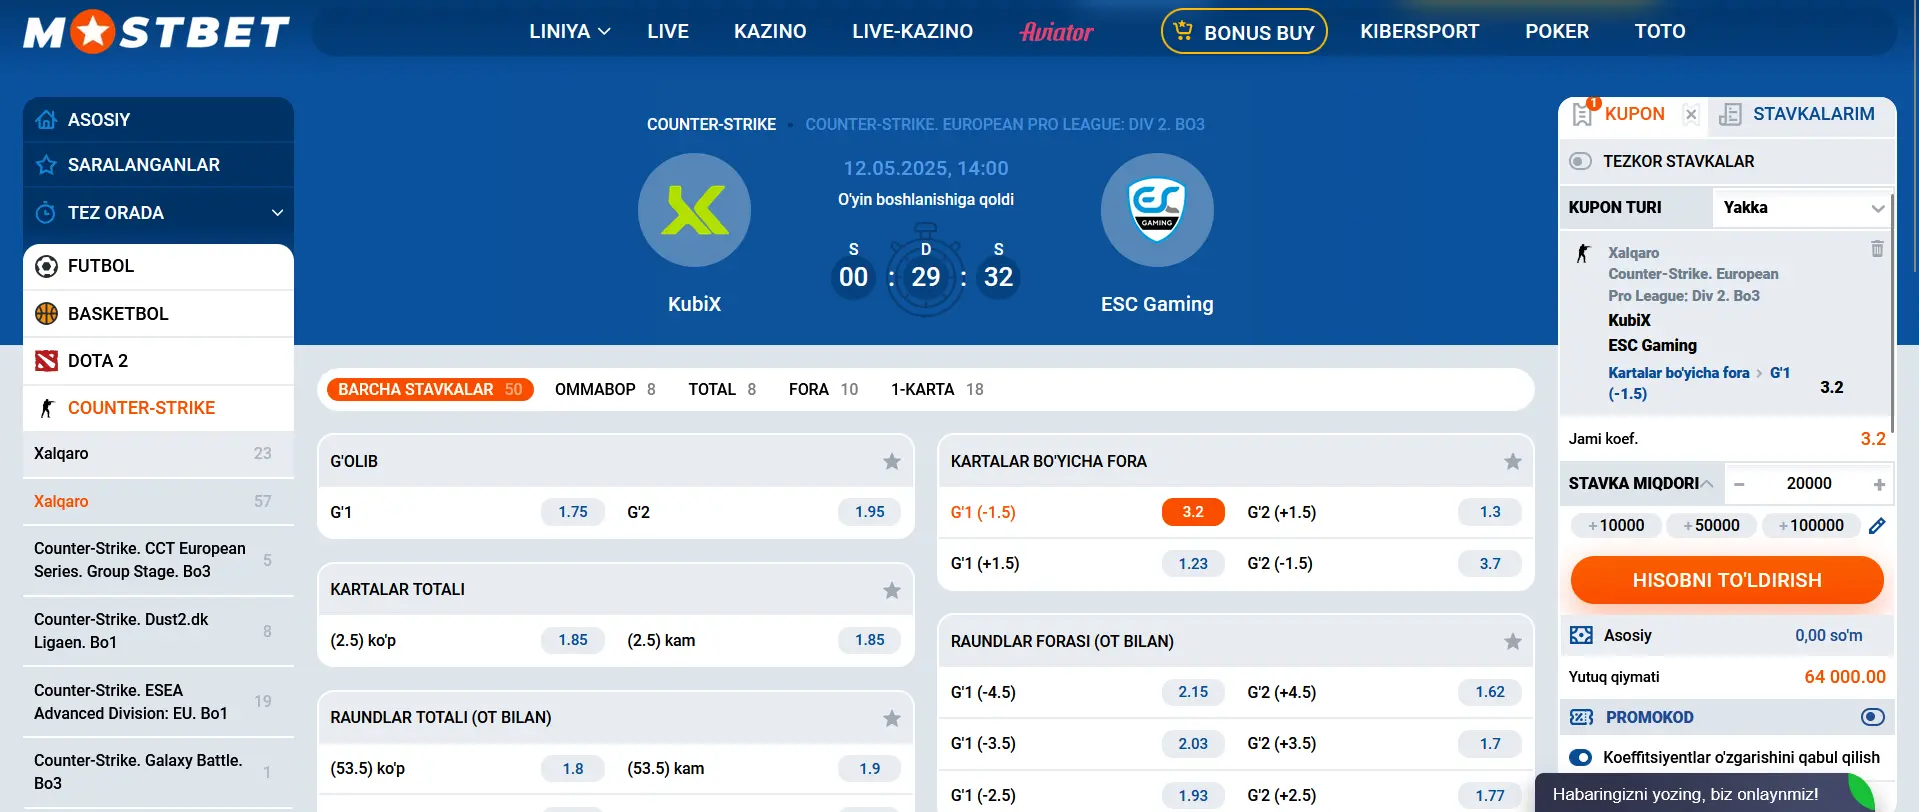Open Dust2.dk Ligaen Bo1 league
1919x812 pixels.
click(x=158, y=631)
